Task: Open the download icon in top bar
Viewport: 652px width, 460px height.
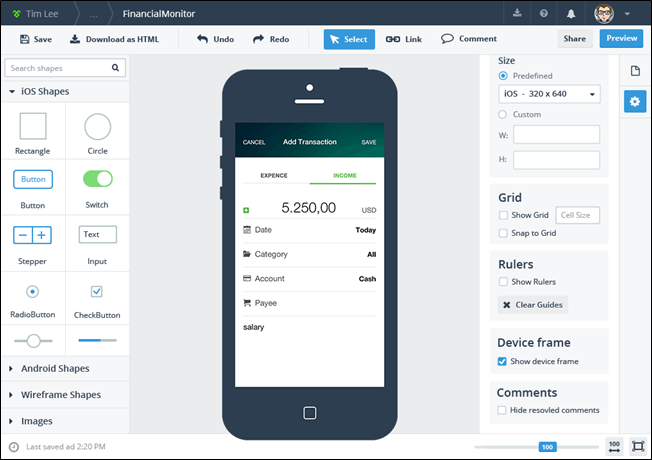Action: pos(517,13)
